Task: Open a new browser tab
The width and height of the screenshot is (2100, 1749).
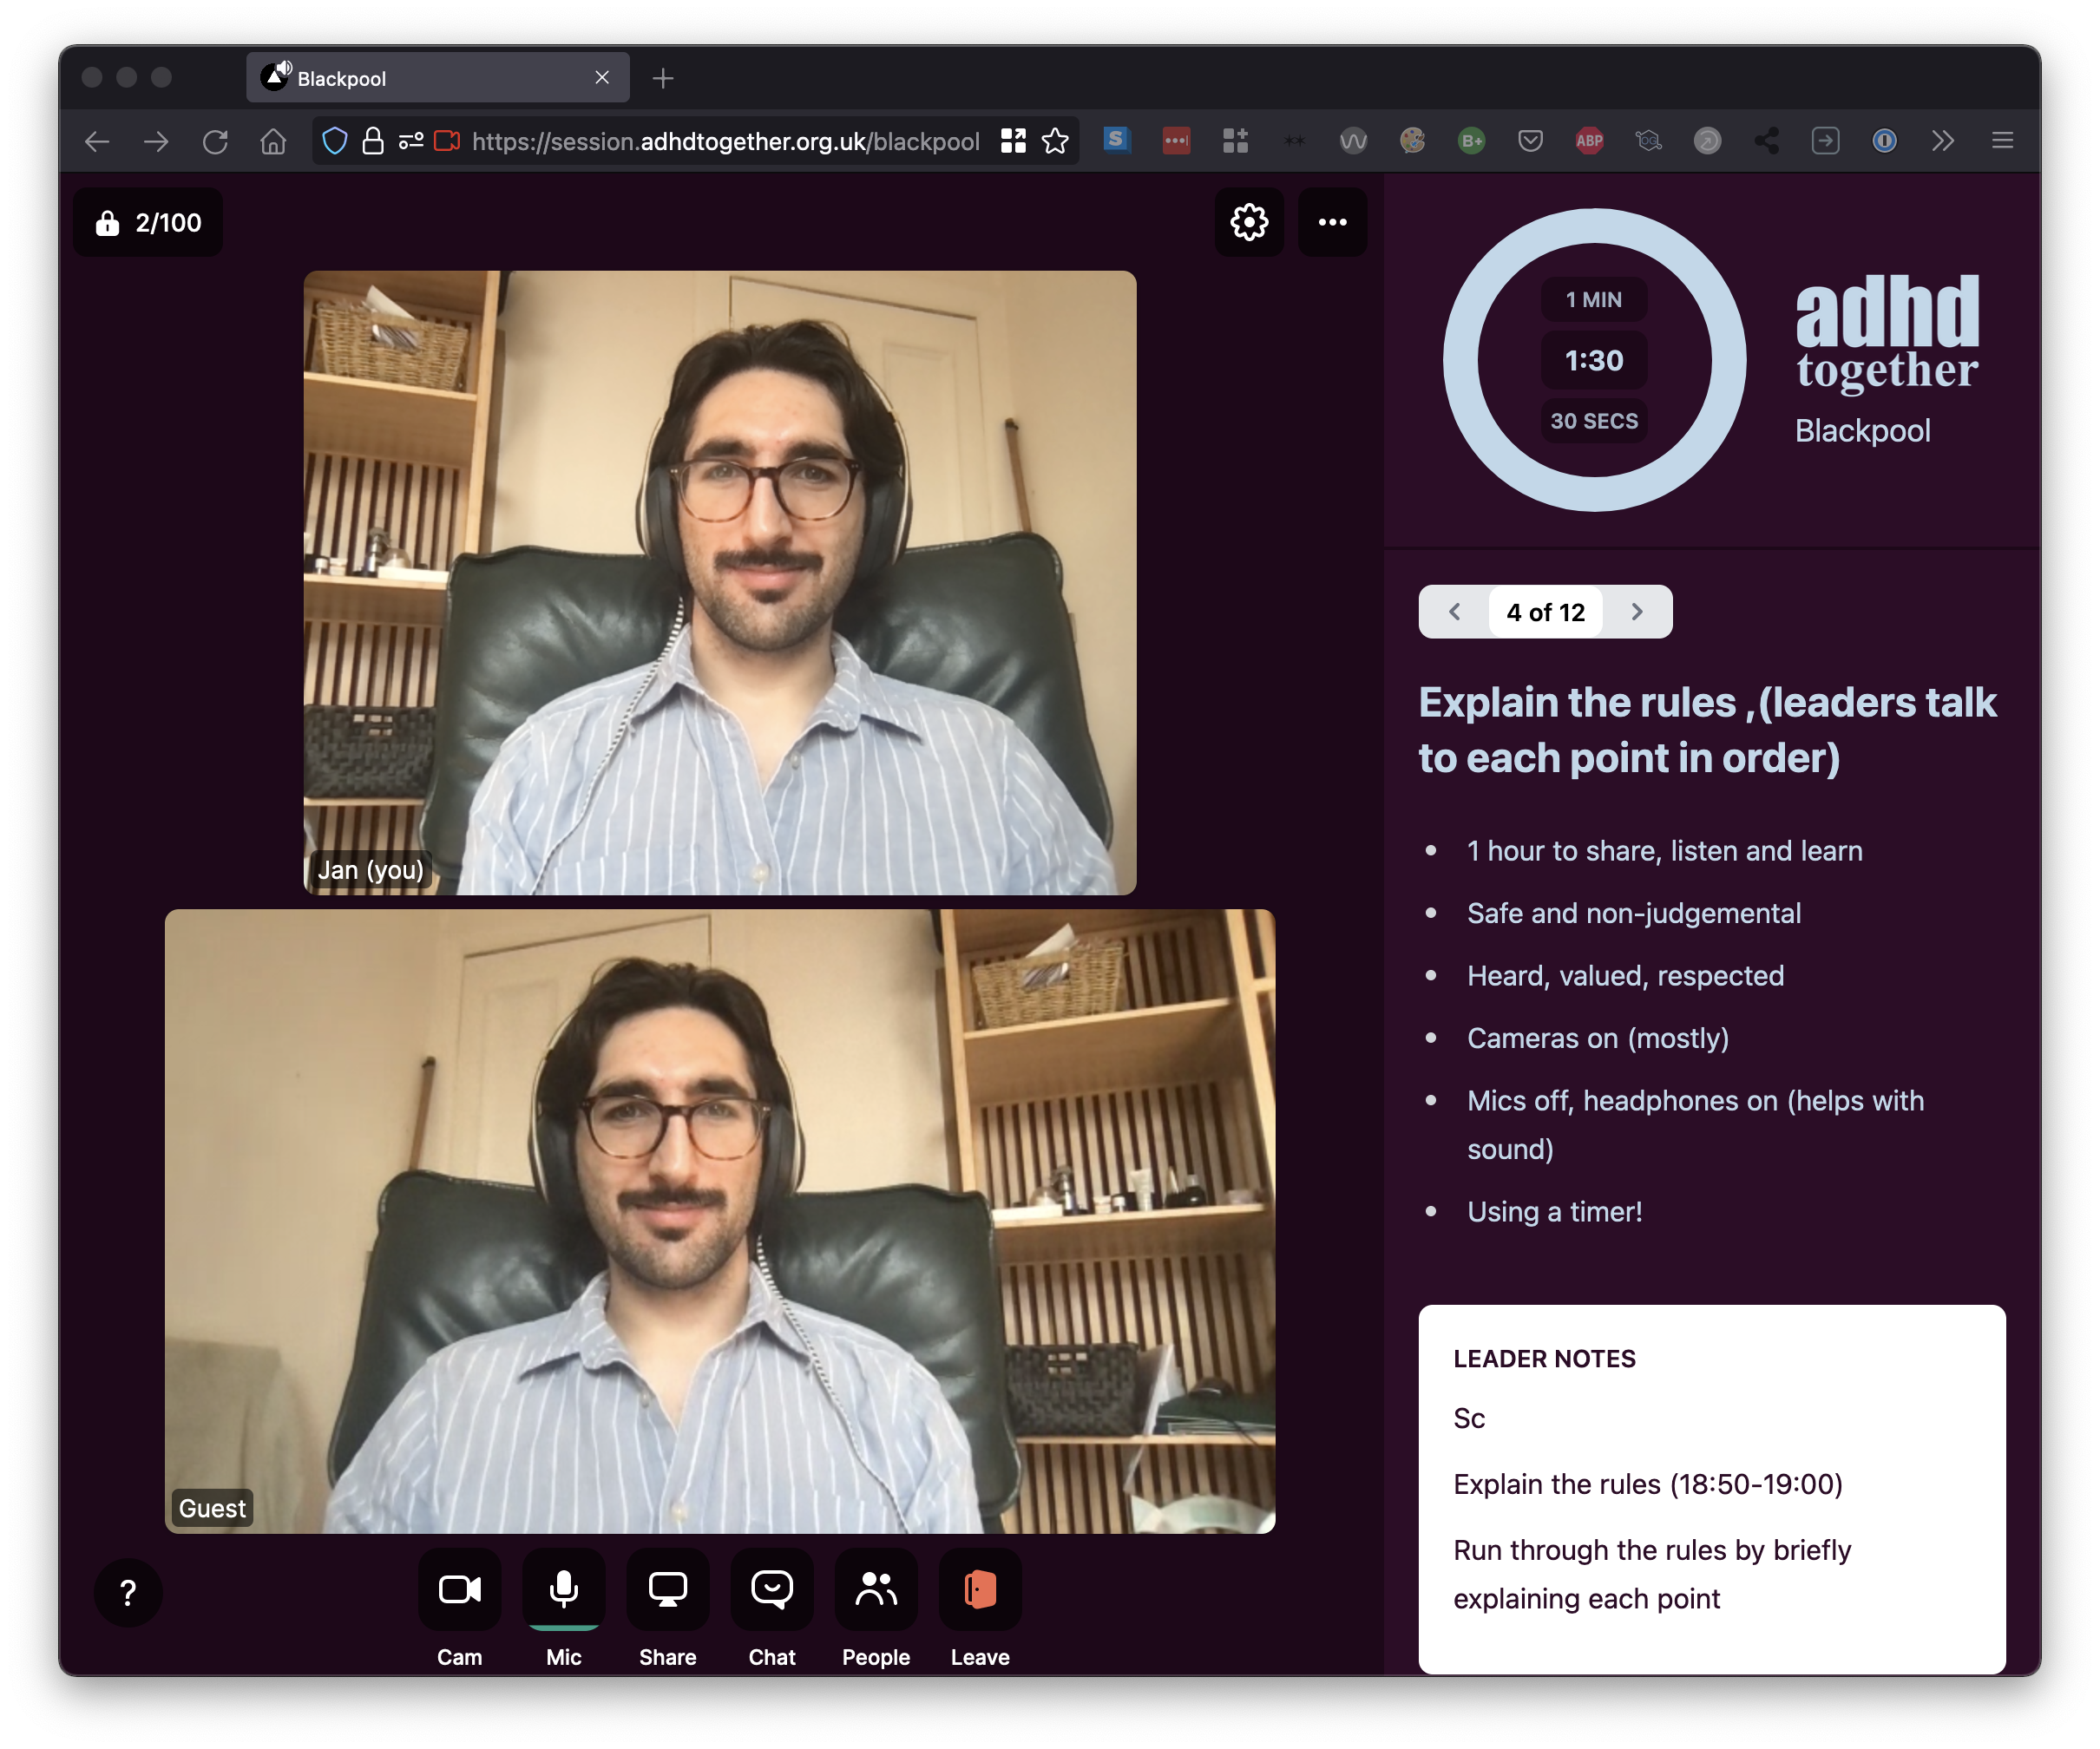Action: click(x=663, y=78)
